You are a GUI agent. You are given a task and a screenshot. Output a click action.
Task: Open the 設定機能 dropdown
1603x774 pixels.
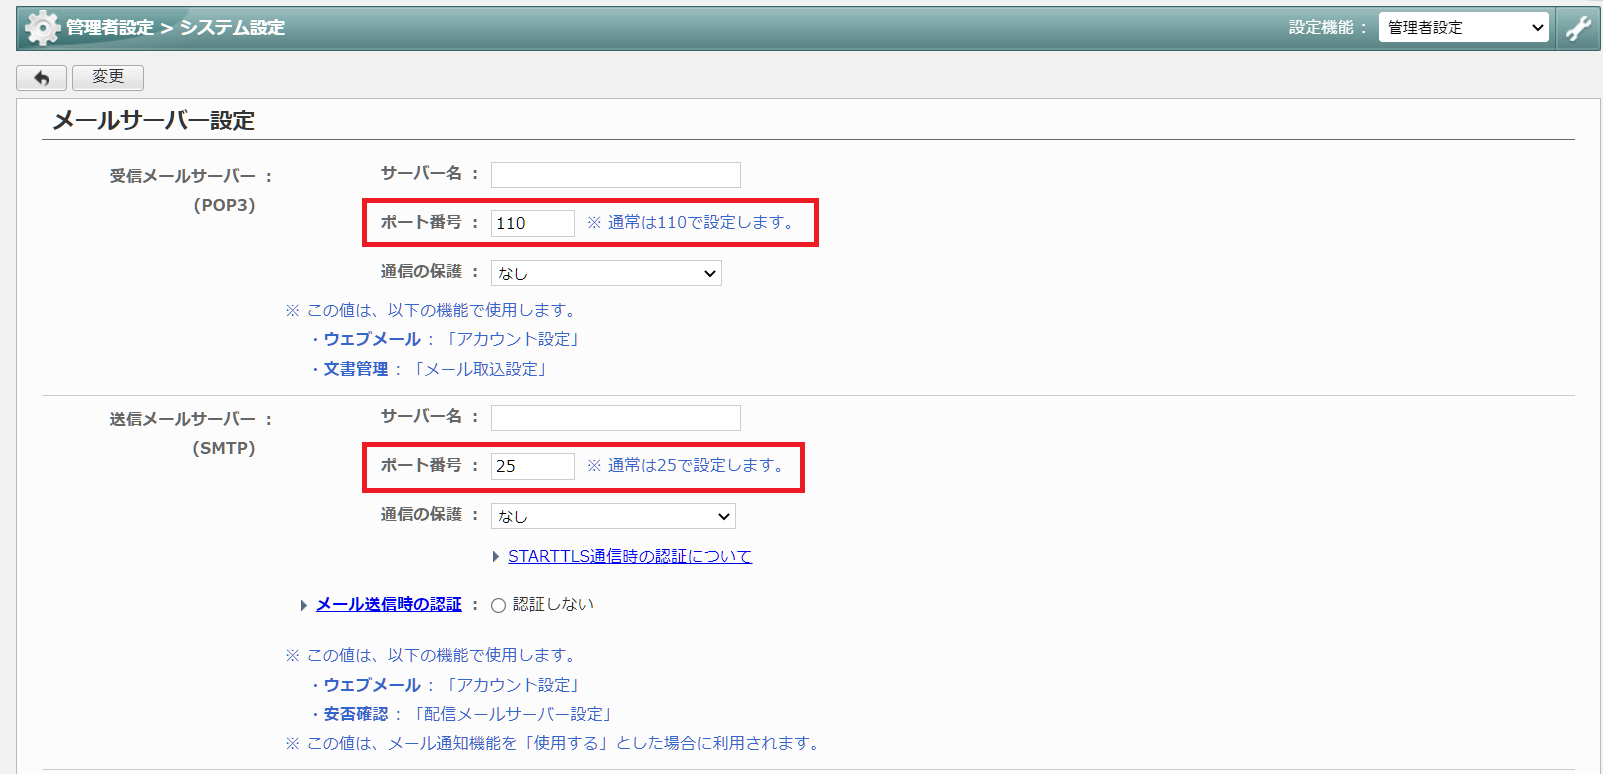[x=1463, y=28]
